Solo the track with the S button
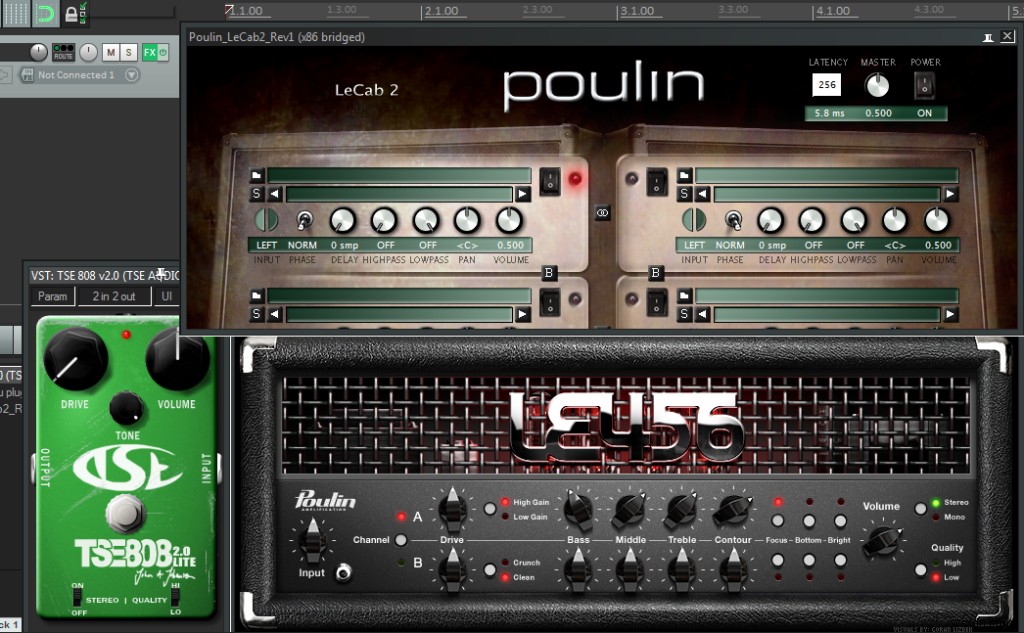The width and height of the screenshot is (1024, 633). coord(129,52)
